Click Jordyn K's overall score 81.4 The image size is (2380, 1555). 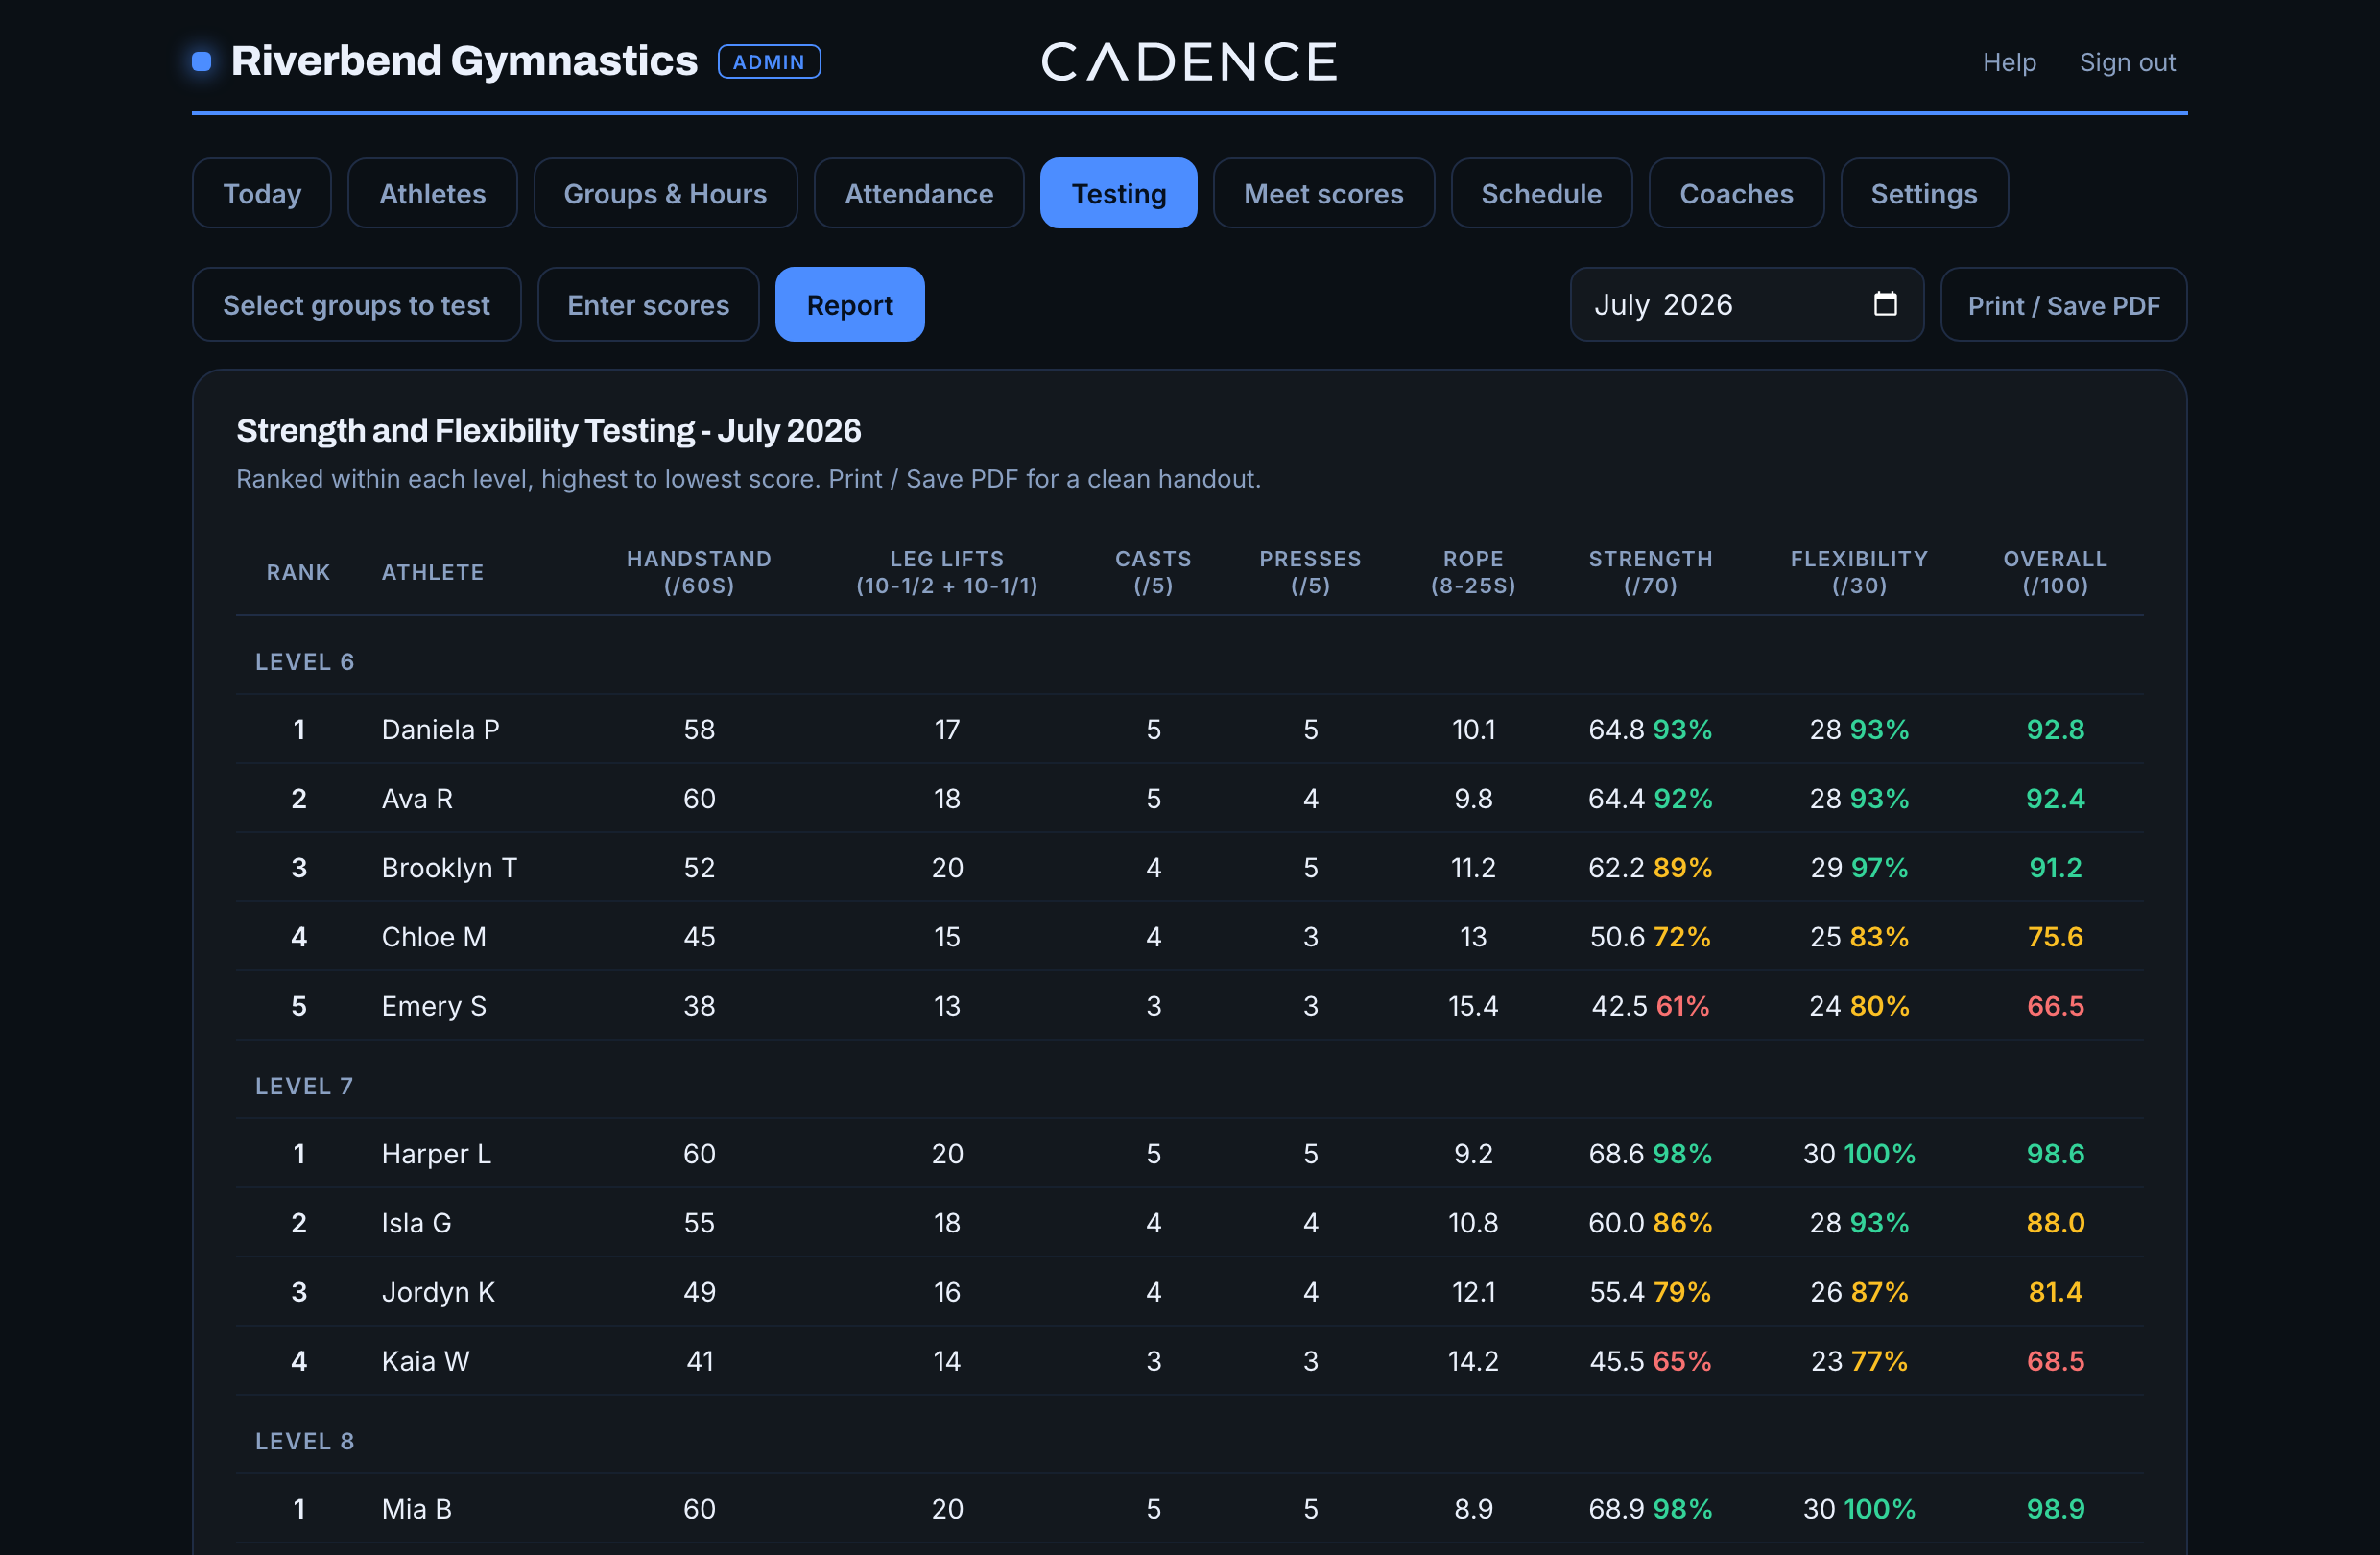(2055, 1291)
